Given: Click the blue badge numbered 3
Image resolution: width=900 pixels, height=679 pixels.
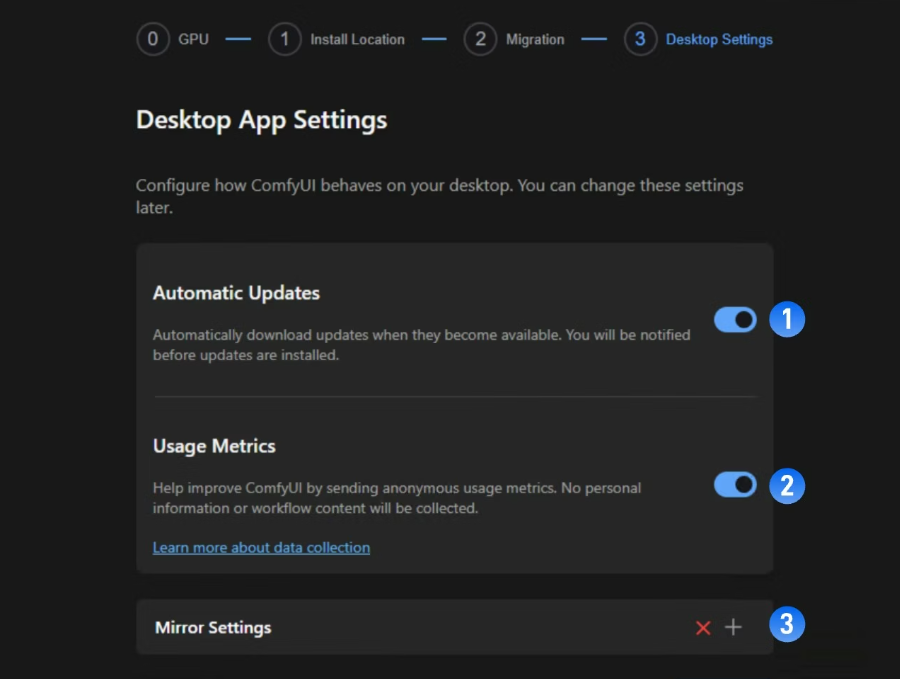Looking at the screenshot, I should (787, 625).
